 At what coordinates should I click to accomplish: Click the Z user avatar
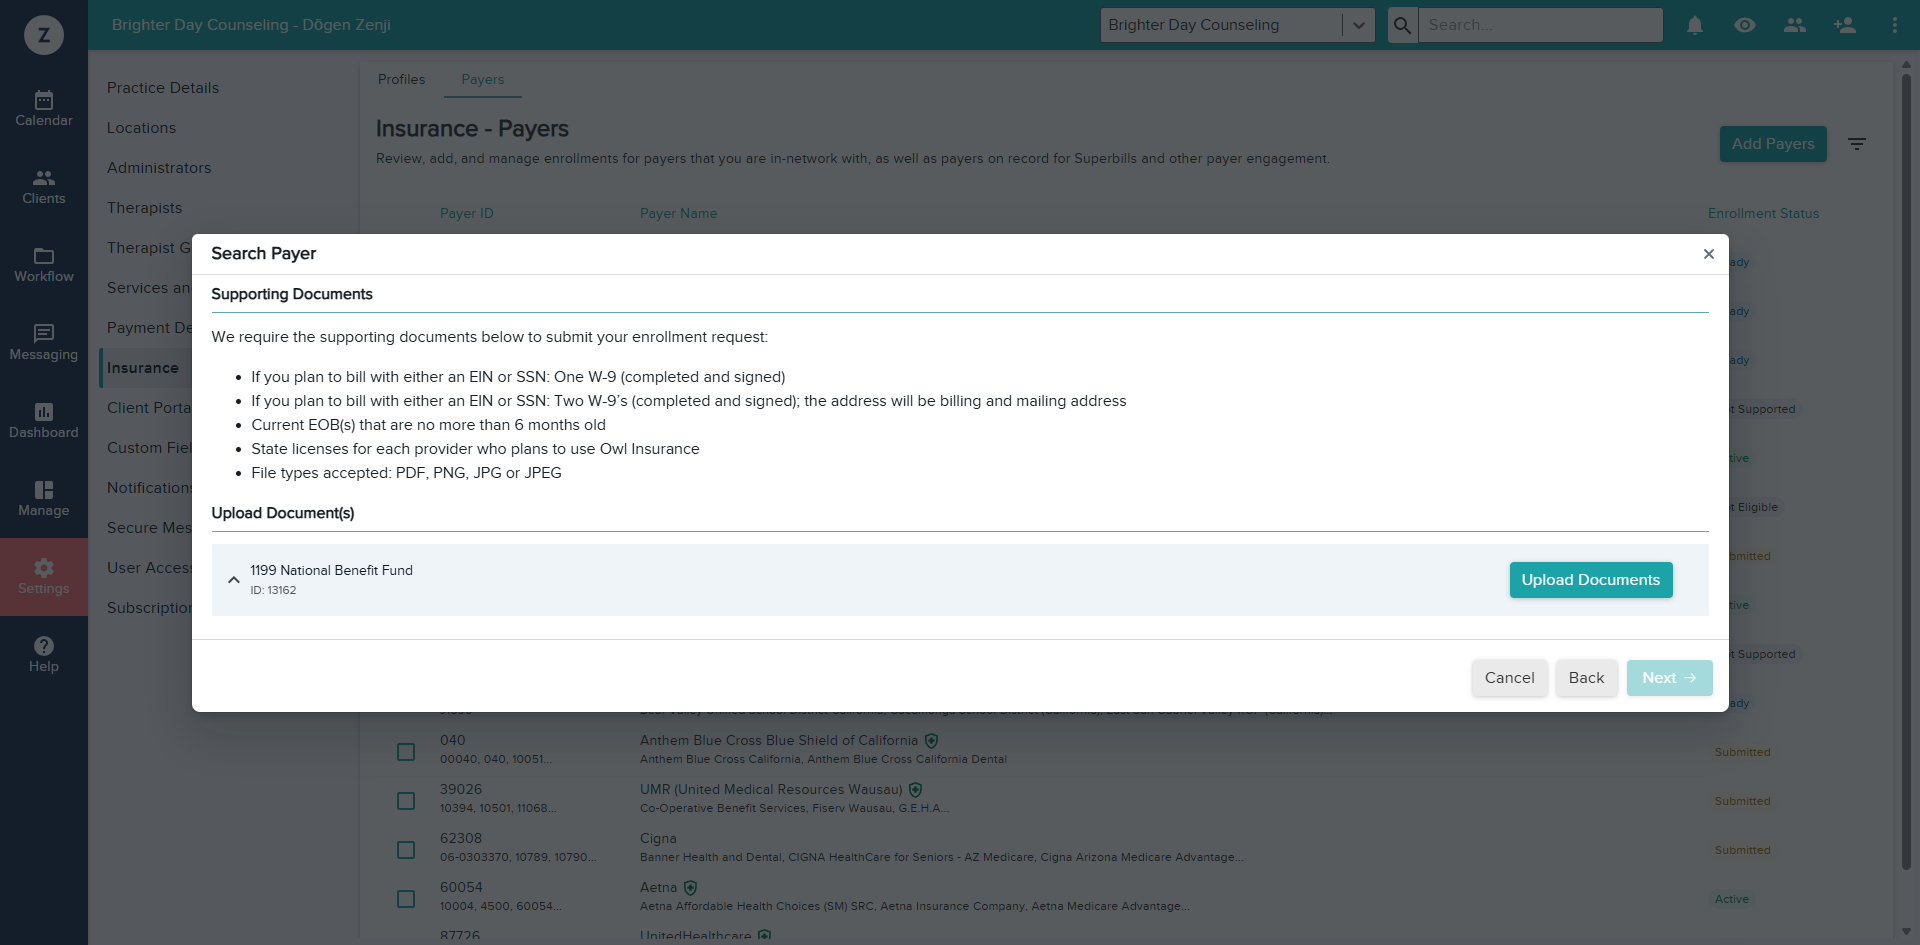coord(44,35)
